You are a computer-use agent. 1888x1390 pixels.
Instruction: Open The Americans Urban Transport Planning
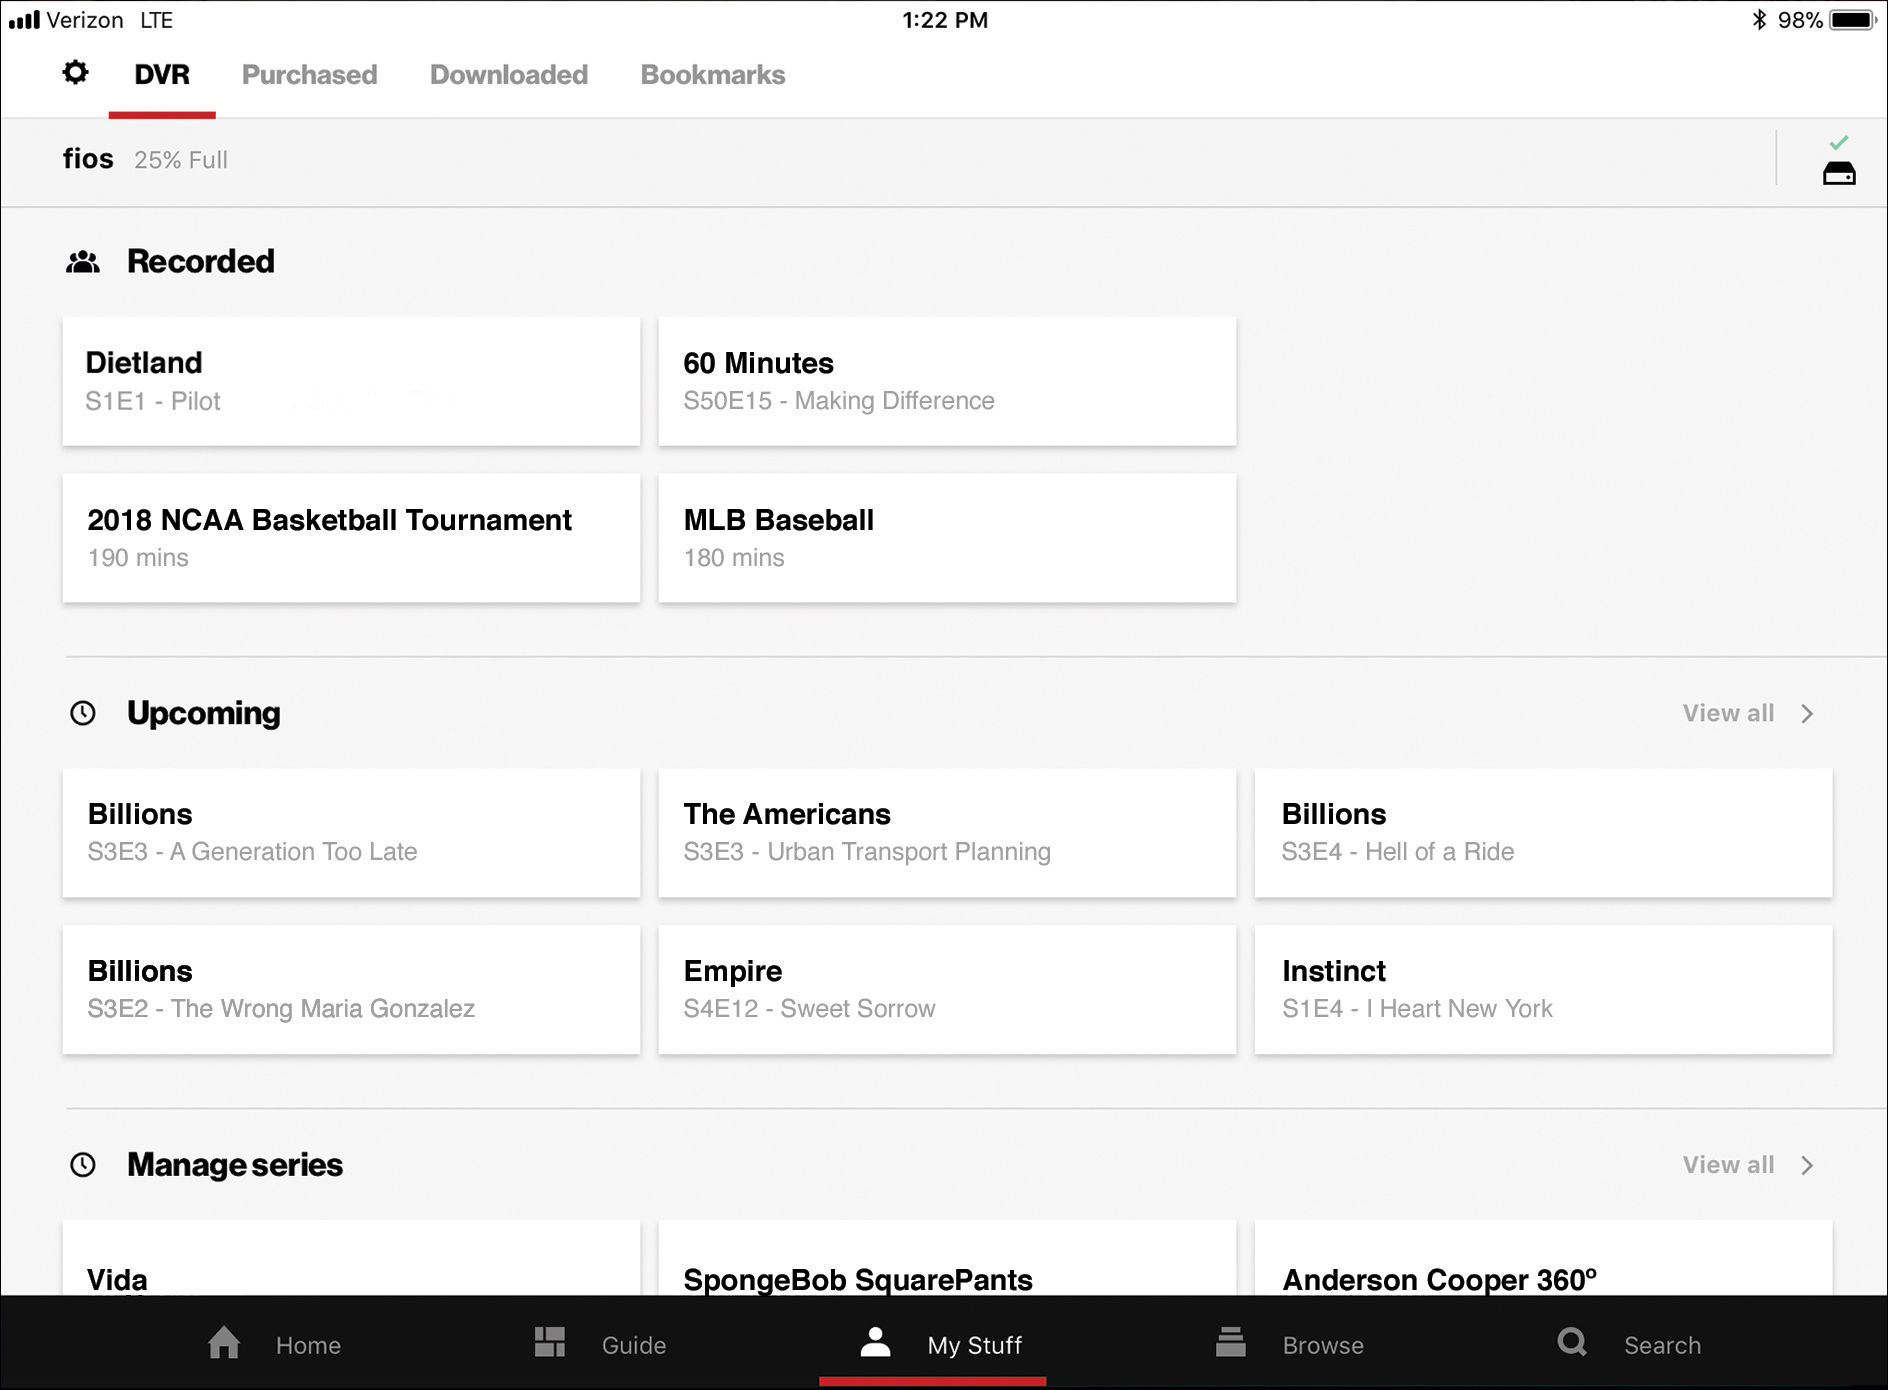(947, 832)
